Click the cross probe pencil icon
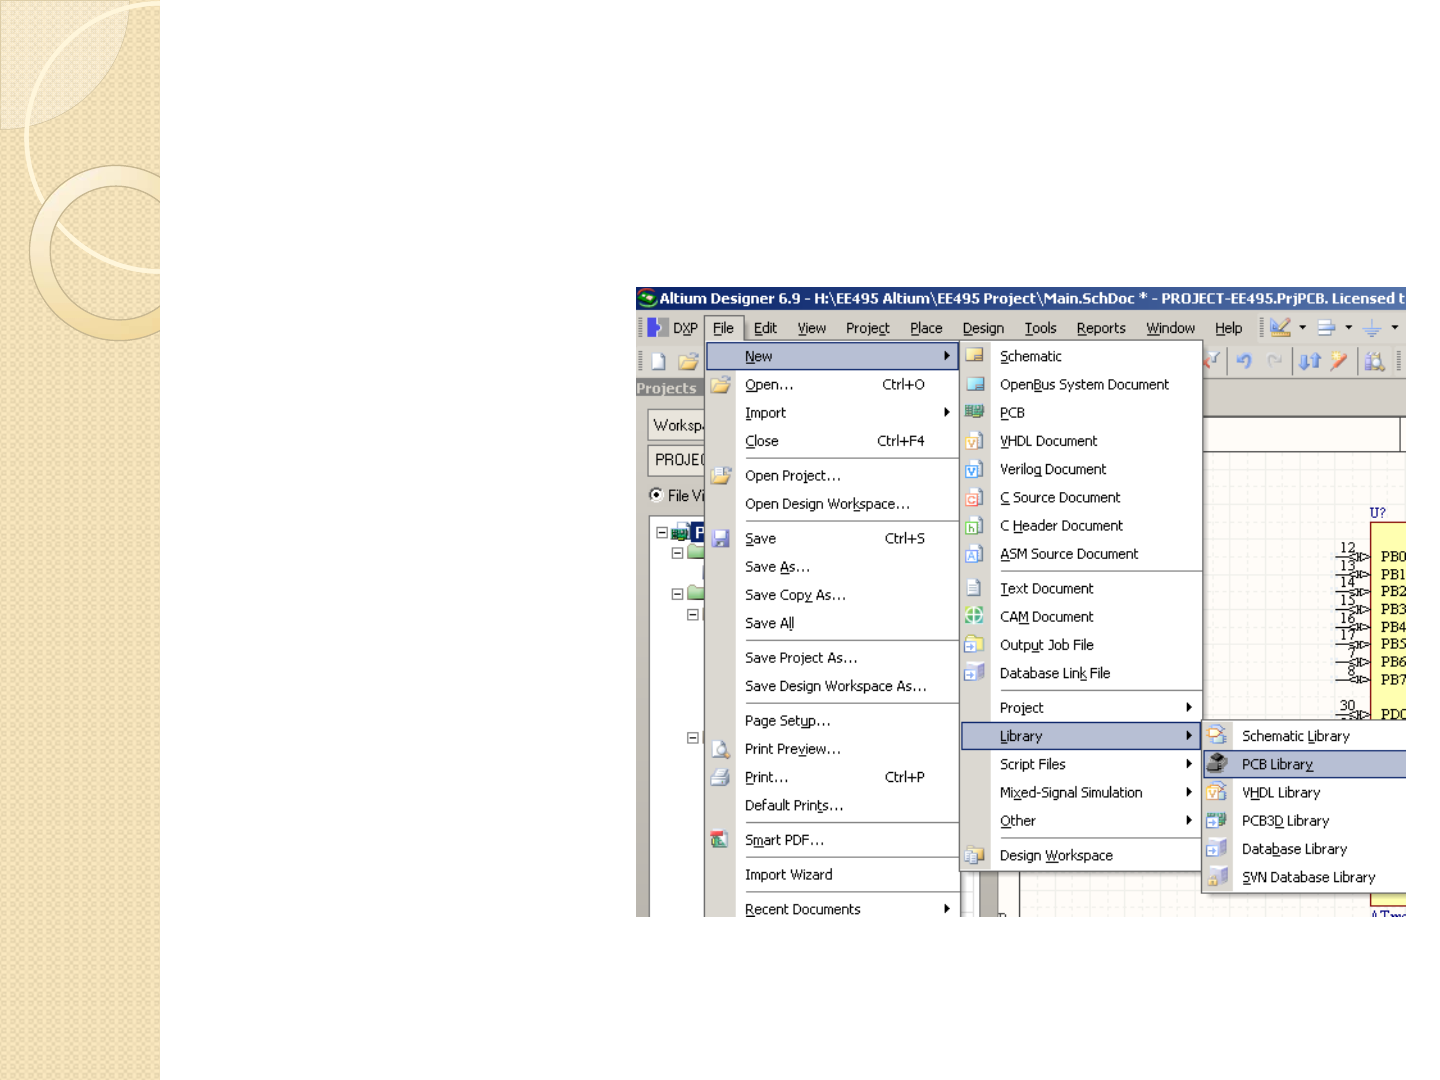The height and width of the screenshot is (1080, 1440). coord(1339,361)
